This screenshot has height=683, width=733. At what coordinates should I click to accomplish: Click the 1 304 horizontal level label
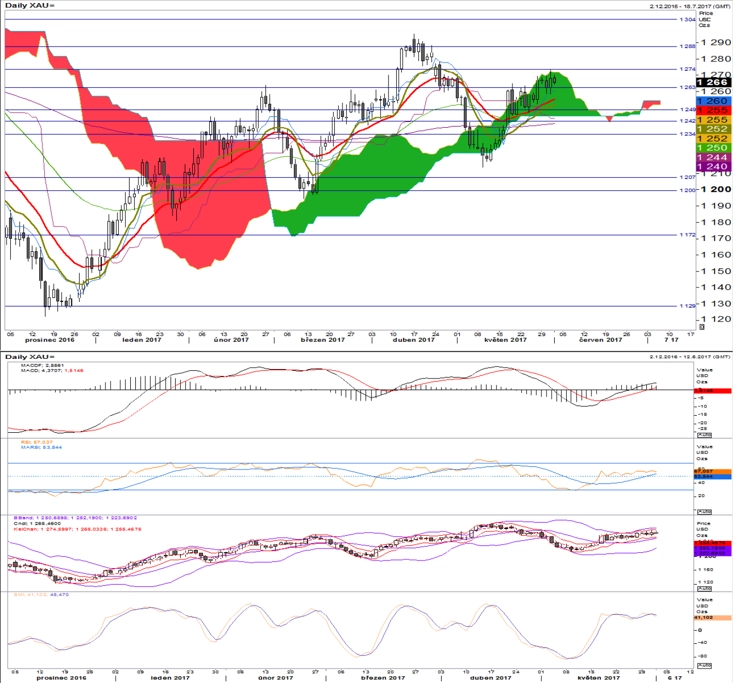(x=687, y=20)
